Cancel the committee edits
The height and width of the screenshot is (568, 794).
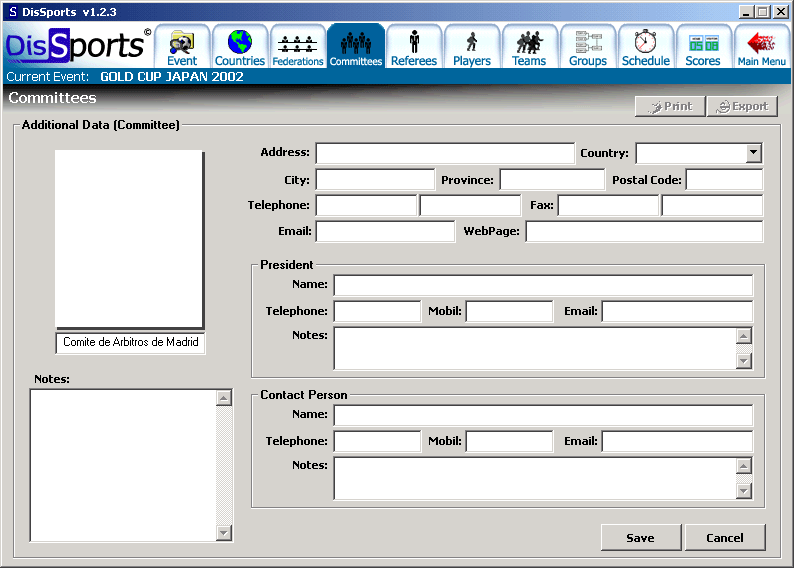725,538
